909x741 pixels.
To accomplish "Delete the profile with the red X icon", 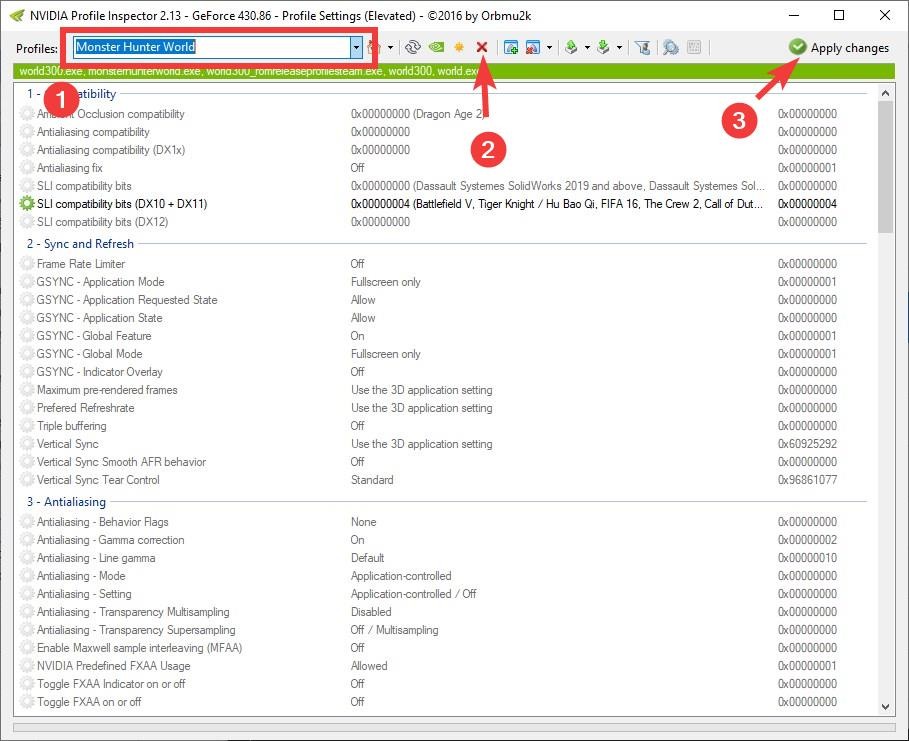I will click(482, 47).
